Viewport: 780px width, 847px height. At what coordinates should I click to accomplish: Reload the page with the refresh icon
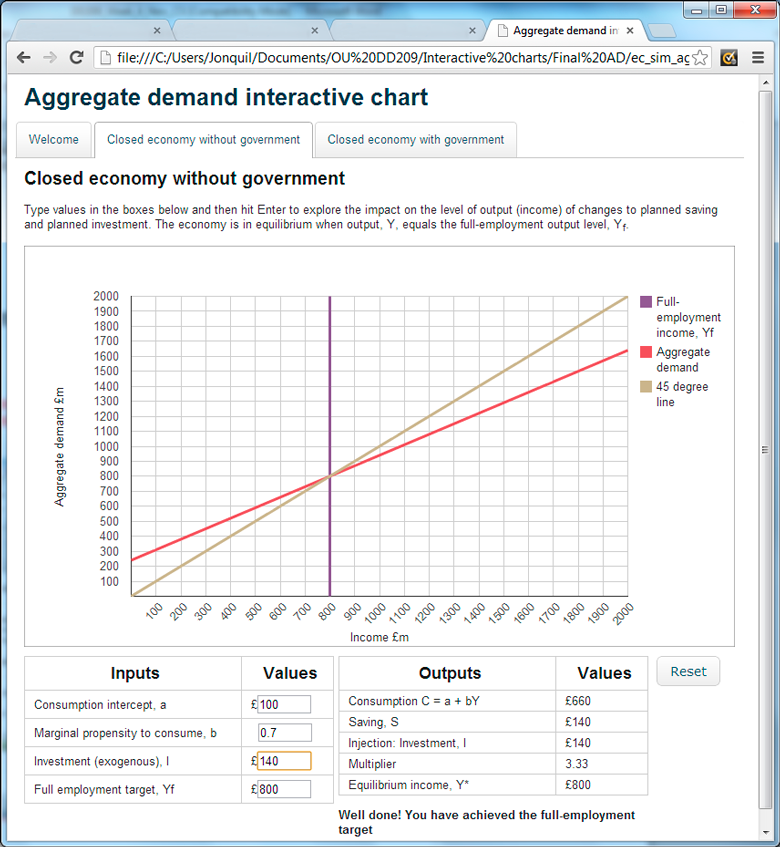coord(76,58)
